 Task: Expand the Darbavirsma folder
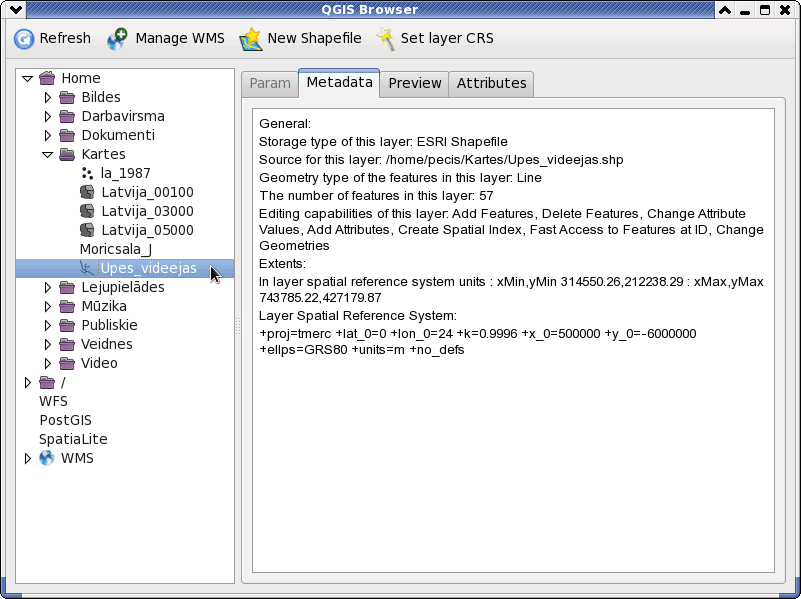click(48, 116)
